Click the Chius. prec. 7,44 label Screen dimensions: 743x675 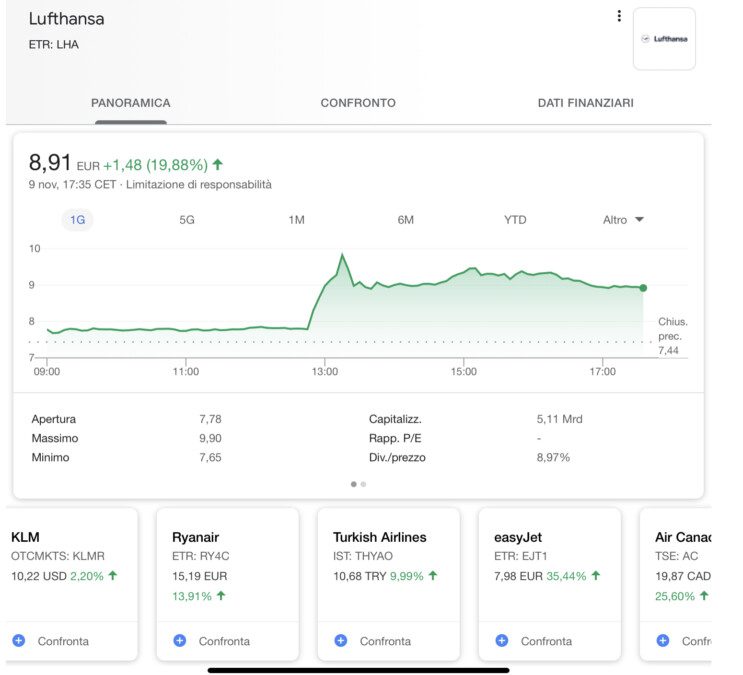tap(672, 336)
